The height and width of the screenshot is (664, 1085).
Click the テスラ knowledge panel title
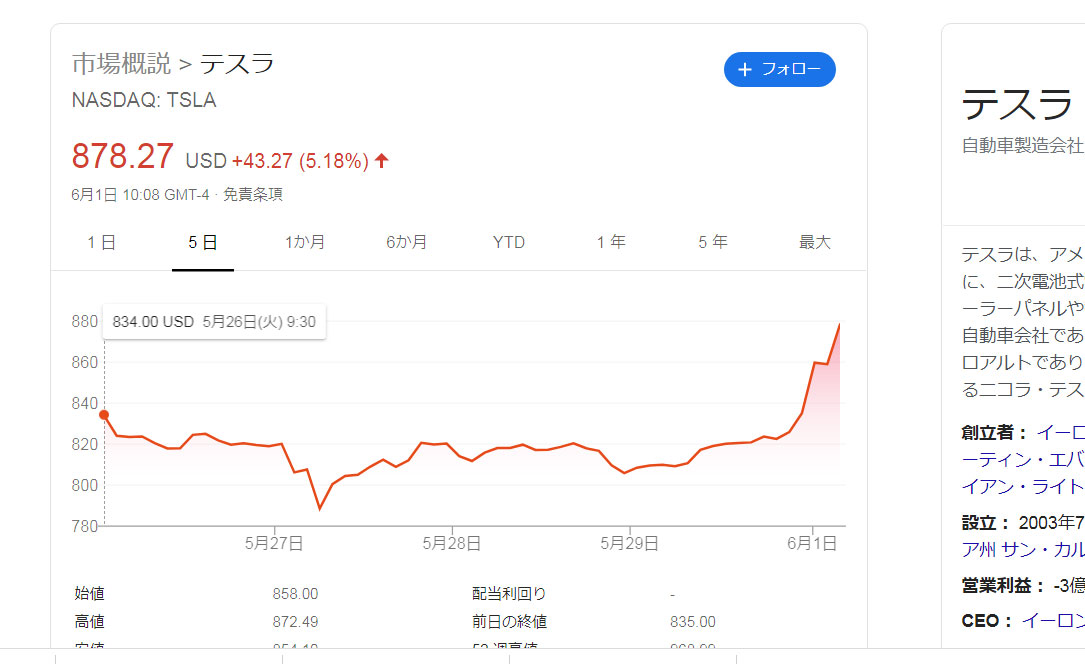[1017, 104]
